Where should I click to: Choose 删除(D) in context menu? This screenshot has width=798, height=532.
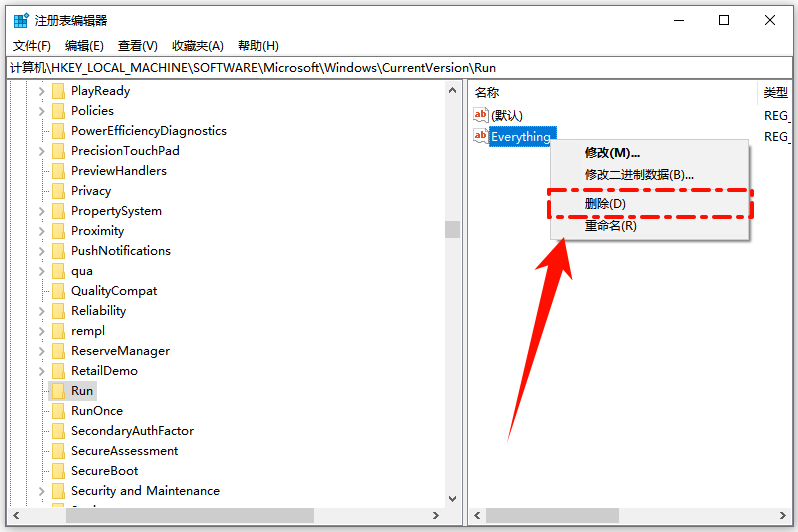pyautogui.click(x=649, y=204)
